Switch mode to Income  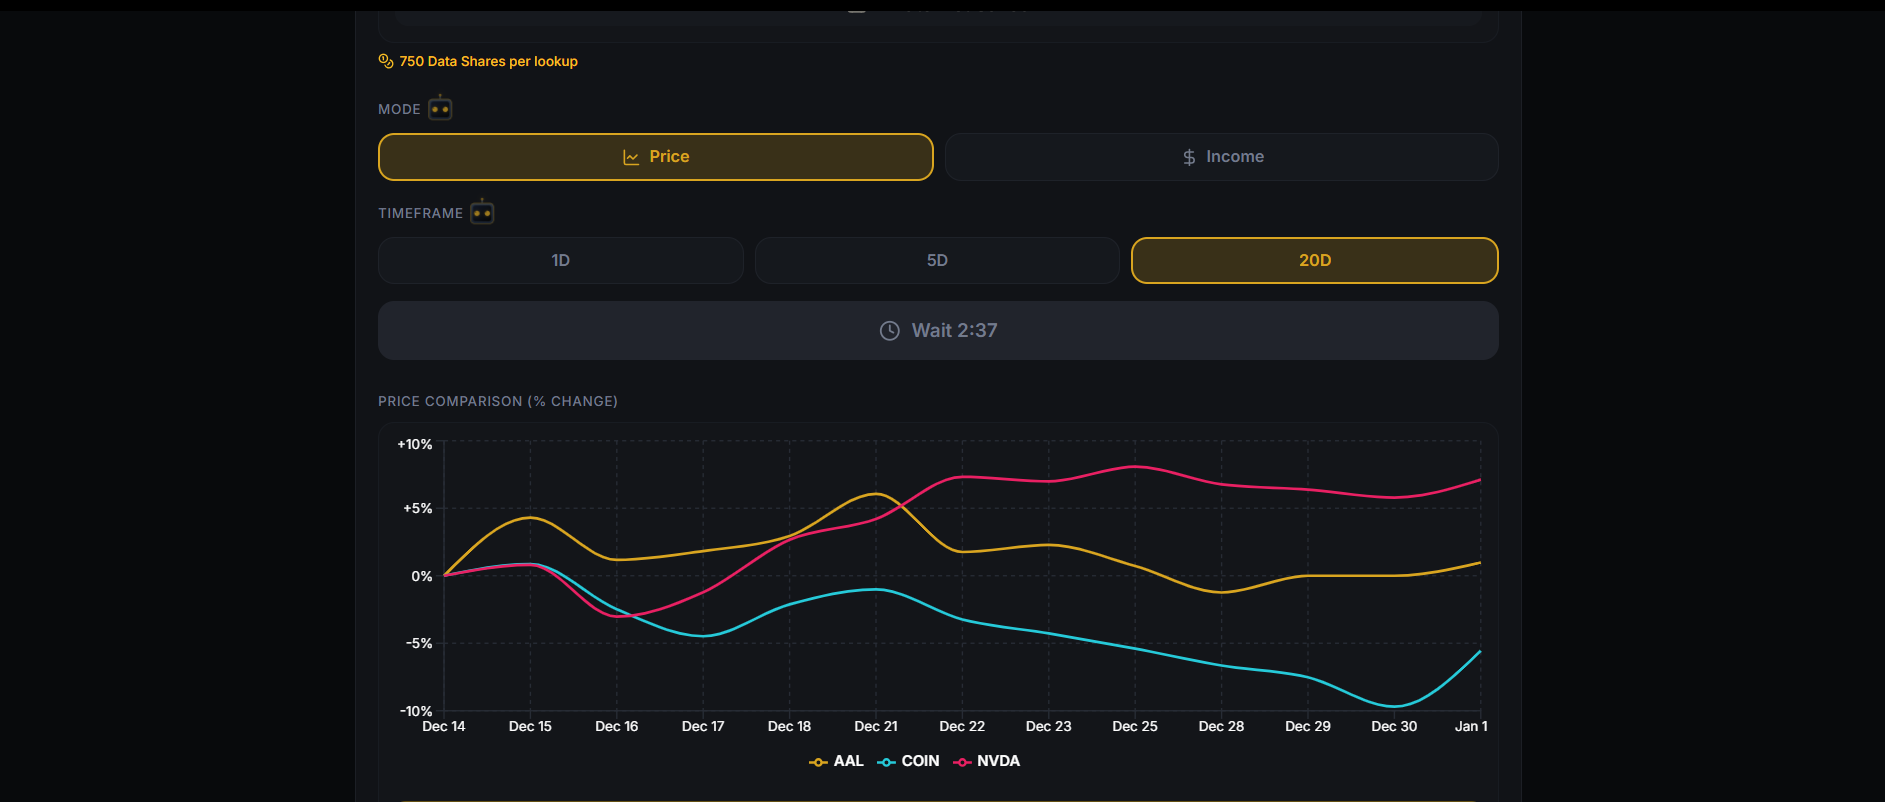[x=1221, y=157]
